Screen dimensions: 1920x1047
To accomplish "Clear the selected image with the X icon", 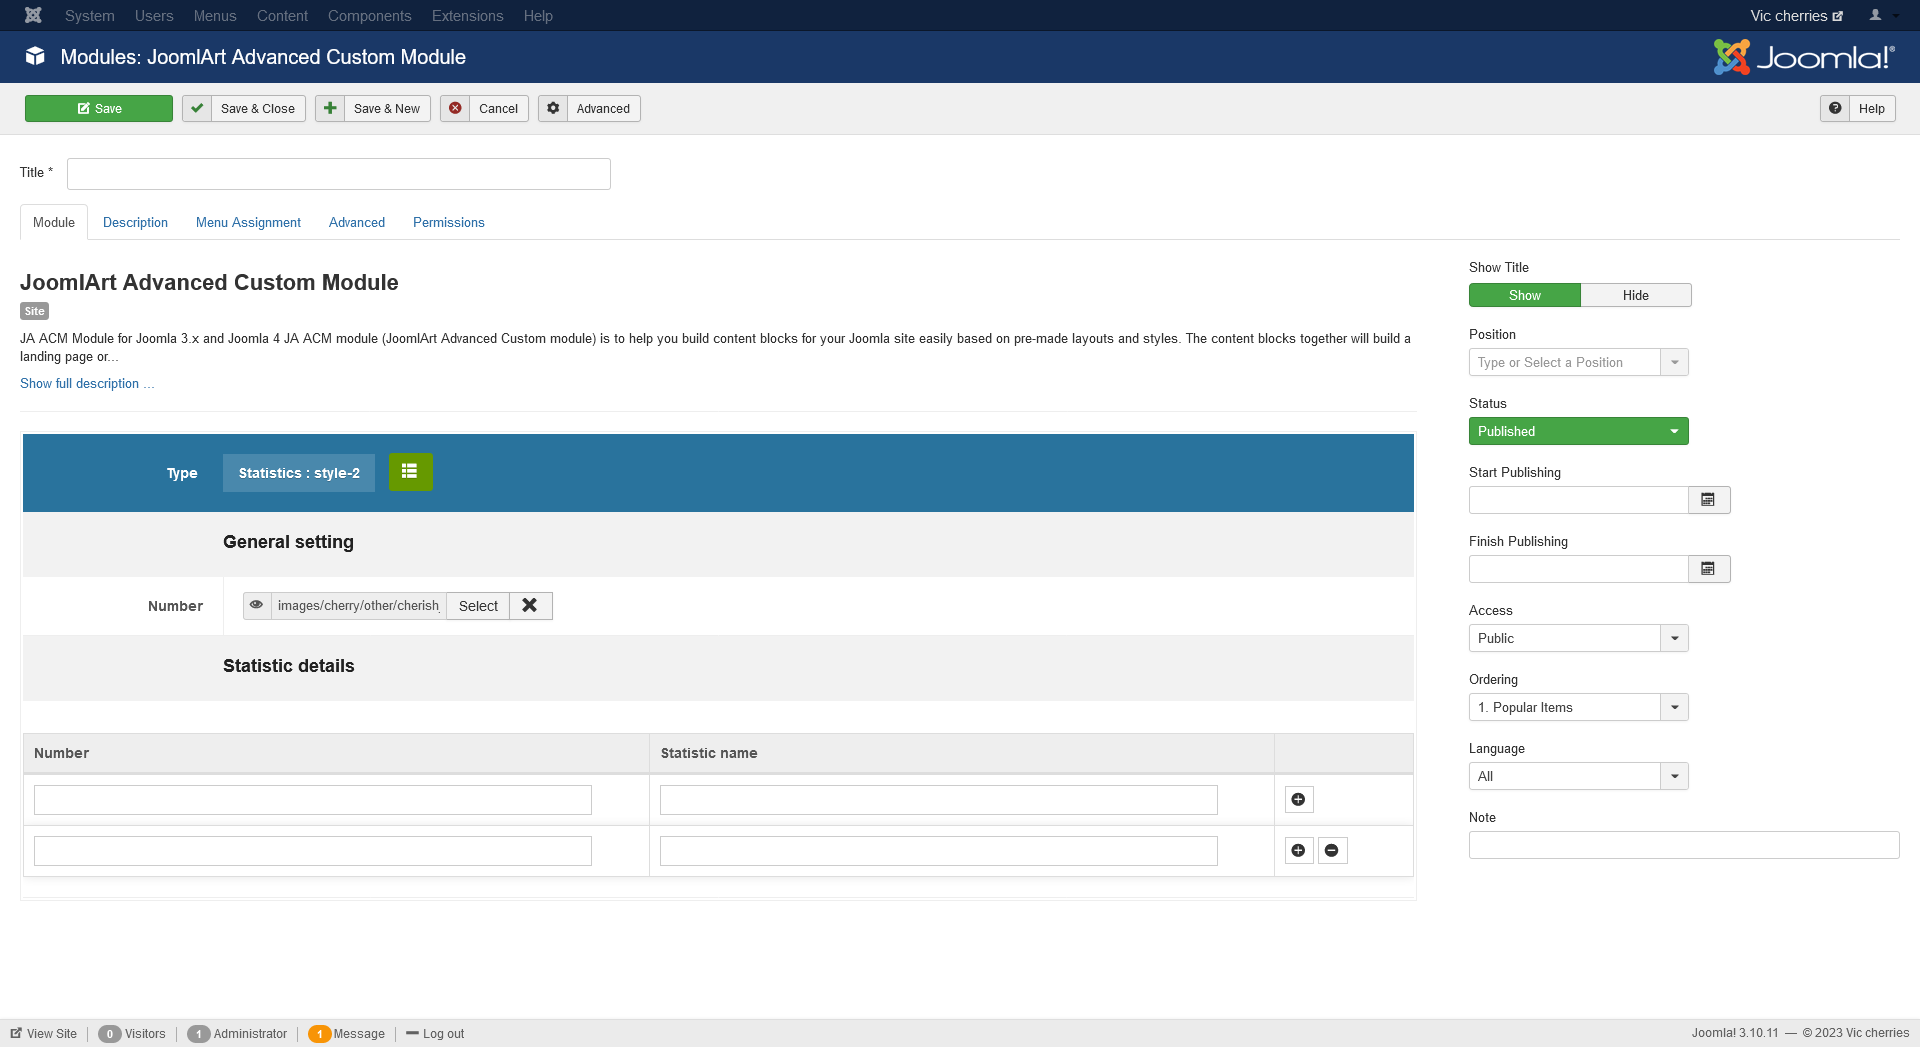I will tap(530, 605).
